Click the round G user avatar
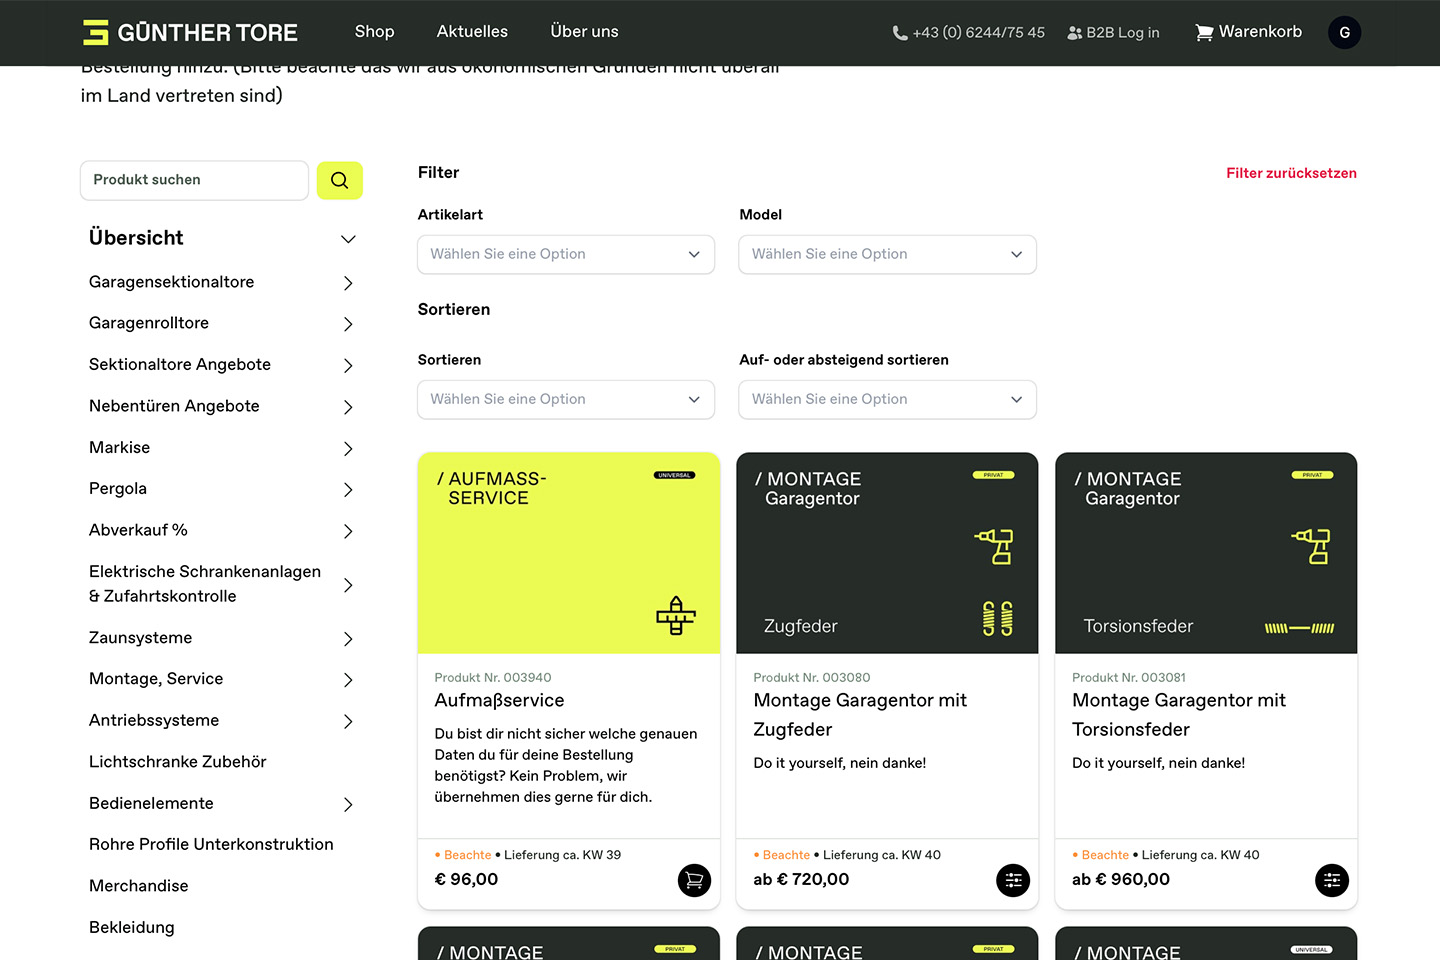The width and height of the screenshot is (1440, 960). tap(1344, 33)
